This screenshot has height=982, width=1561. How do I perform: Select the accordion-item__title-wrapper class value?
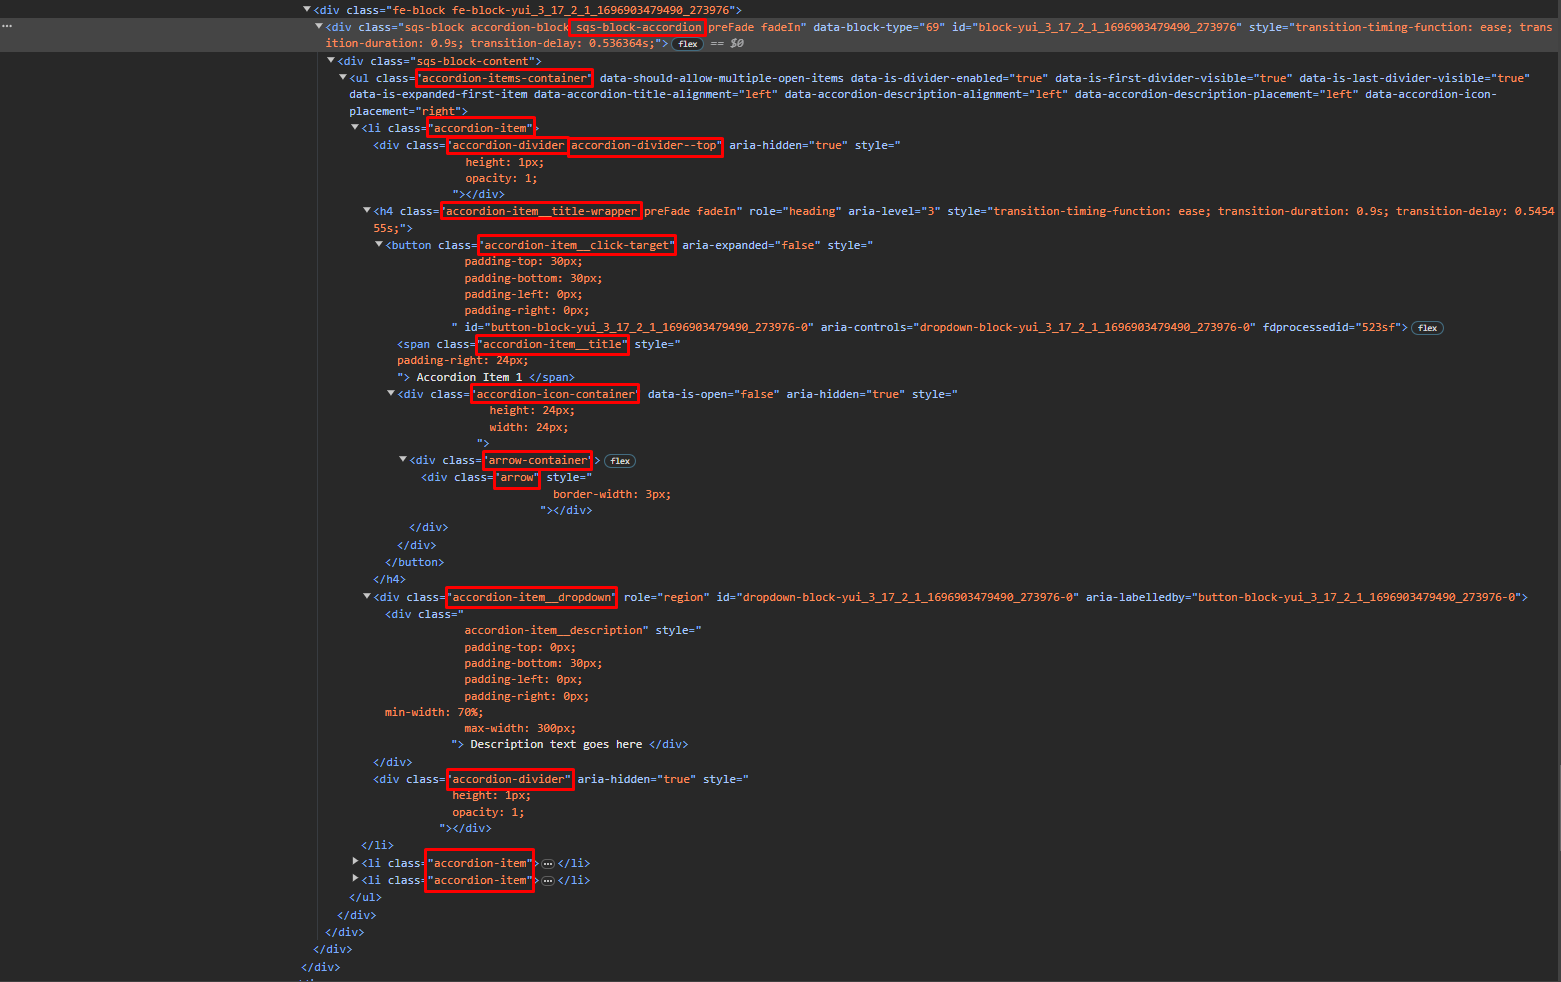tap(541, 211)
